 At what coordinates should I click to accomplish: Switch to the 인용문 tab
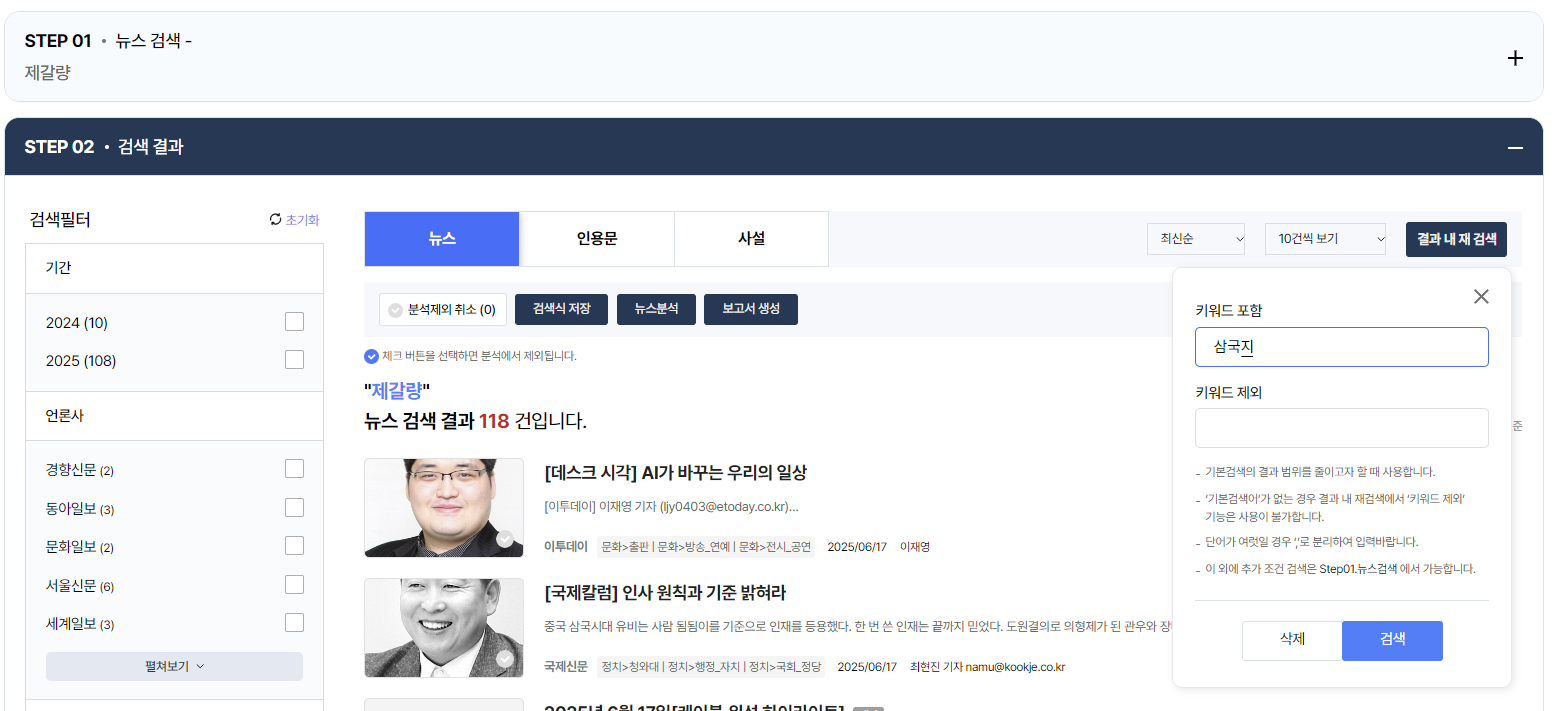tap(597, 238)
